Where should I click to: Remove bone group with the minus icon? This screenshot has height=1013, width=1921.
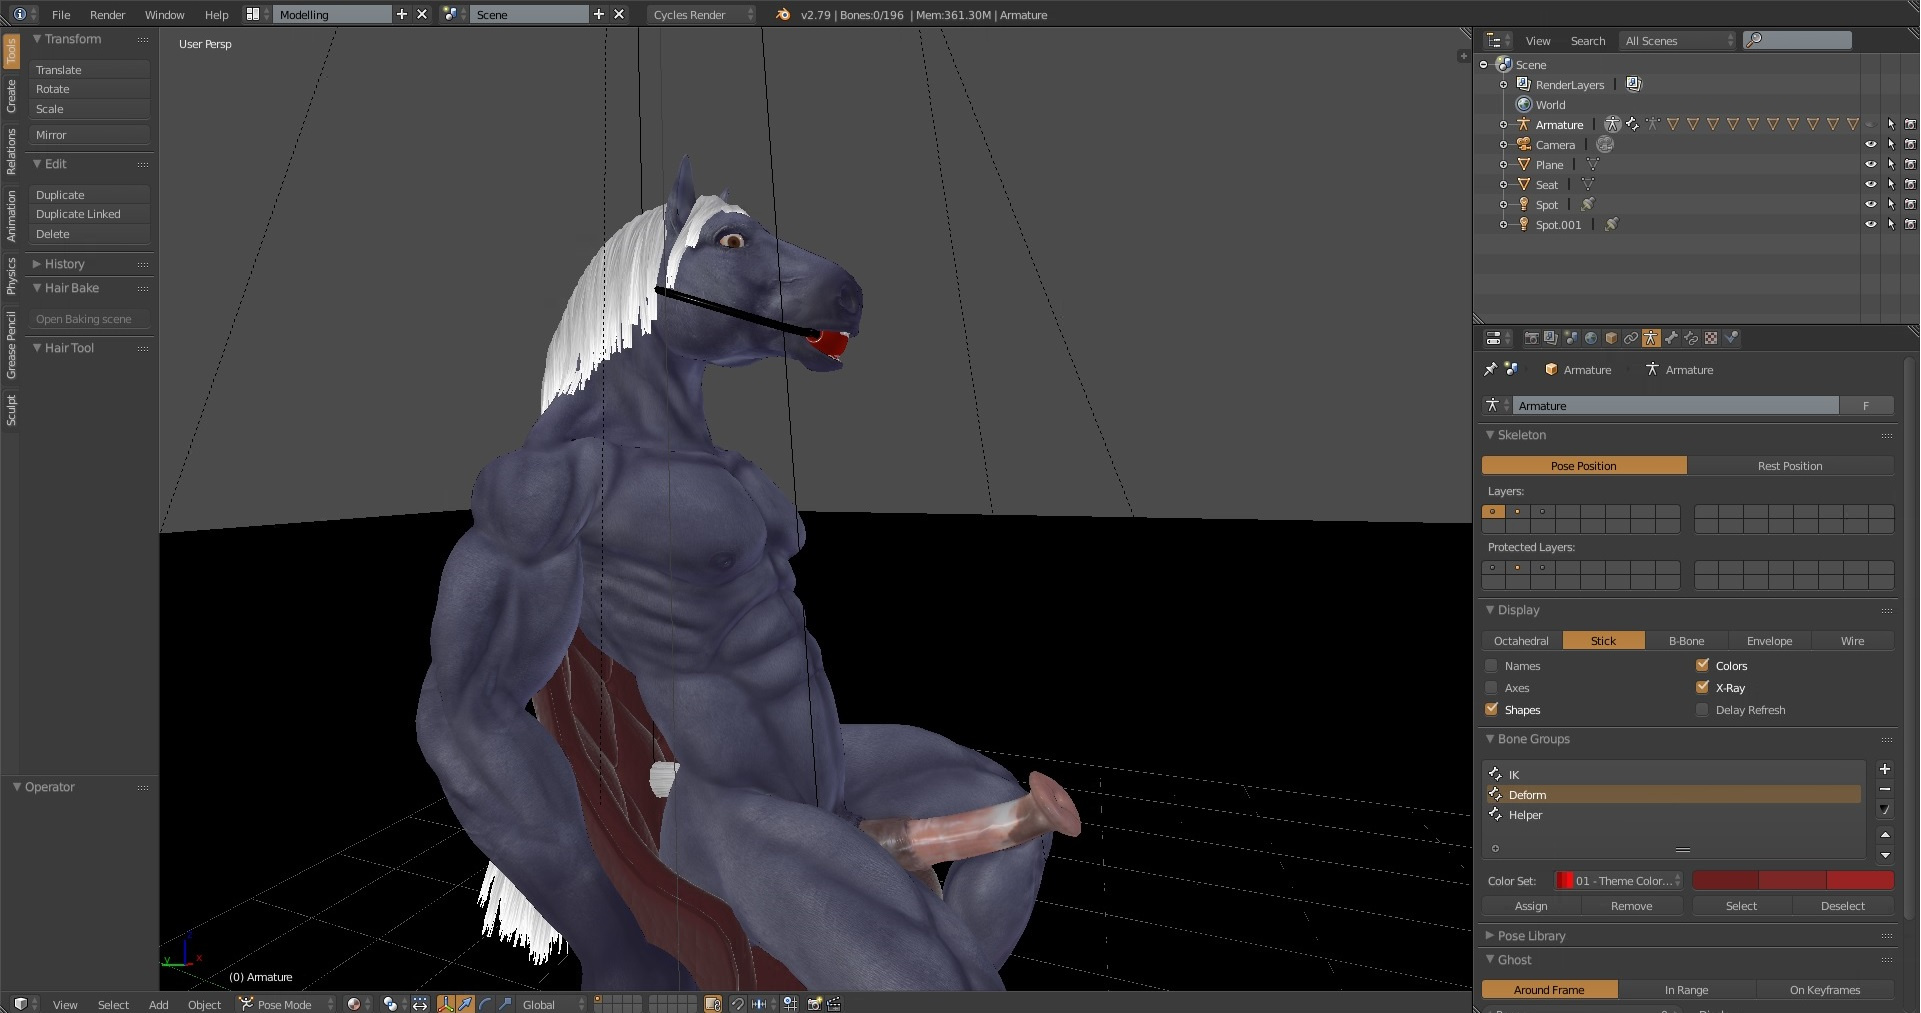click(x=1884, y=789)
